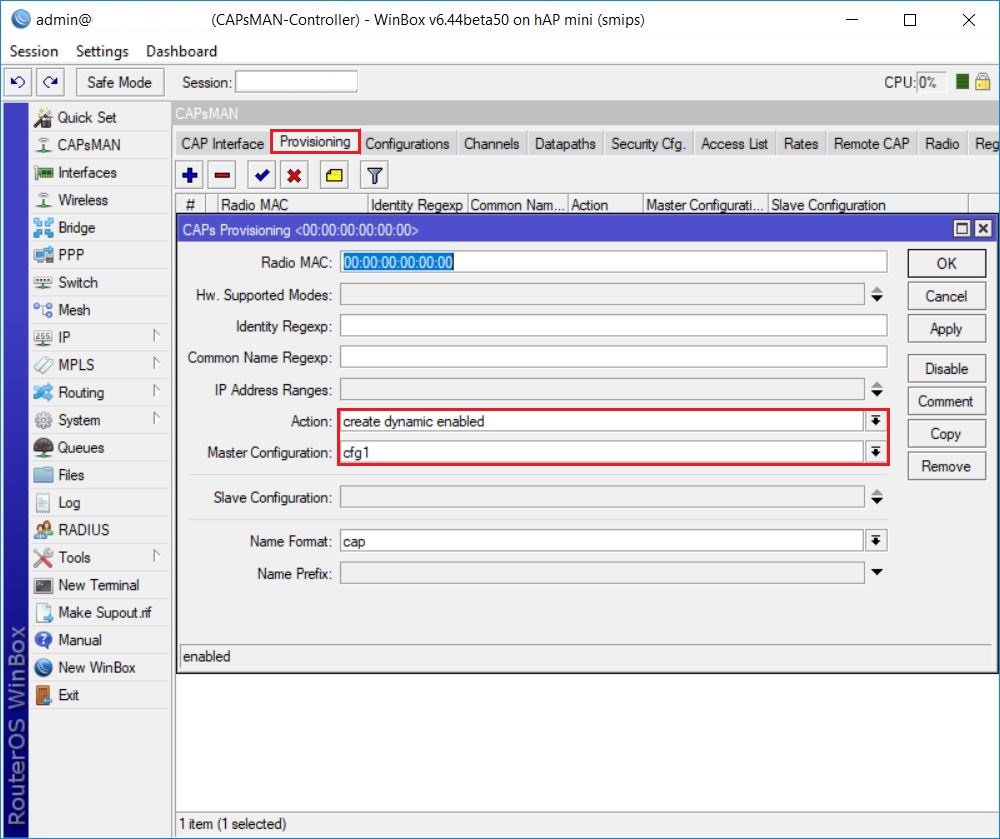This screenshot has width=1000, height=839.
Task: Expand the System submenu
Action: (156, 418)
